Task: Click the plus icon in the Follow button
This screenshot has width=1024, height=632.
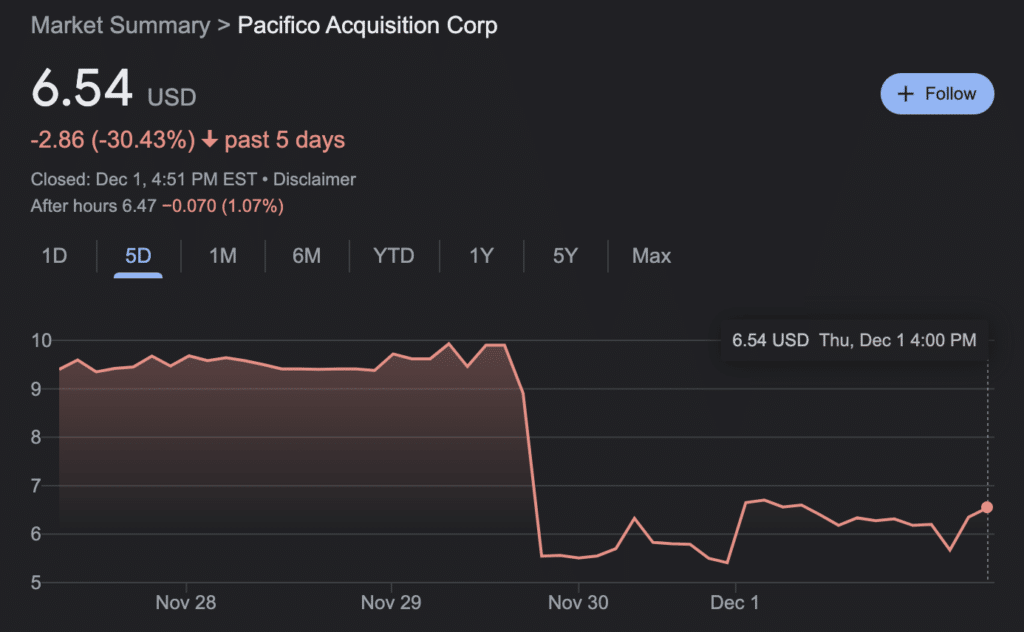Action: (x=905, y=94)
